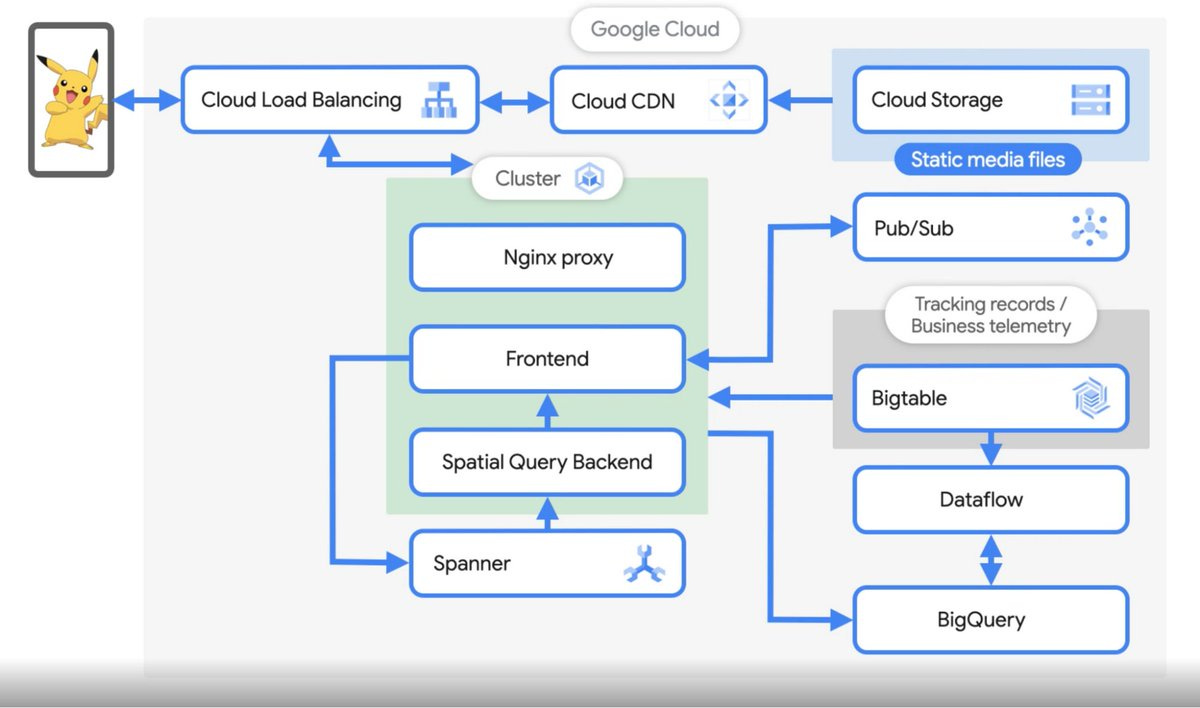Open the BigQuery node
The image size is (1200, 708).
coord(990,620)
